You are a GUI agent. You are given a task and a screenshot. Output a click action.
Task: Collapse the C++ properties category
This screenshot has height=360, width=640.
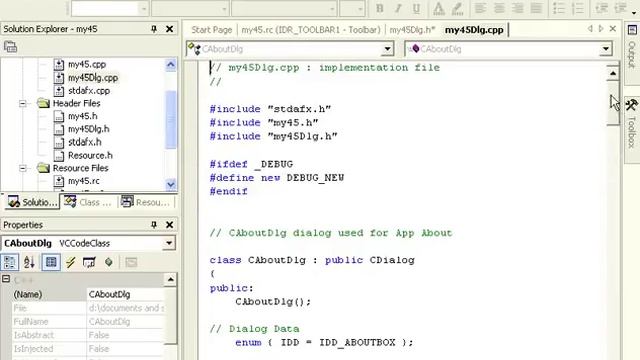pos(6,279)
